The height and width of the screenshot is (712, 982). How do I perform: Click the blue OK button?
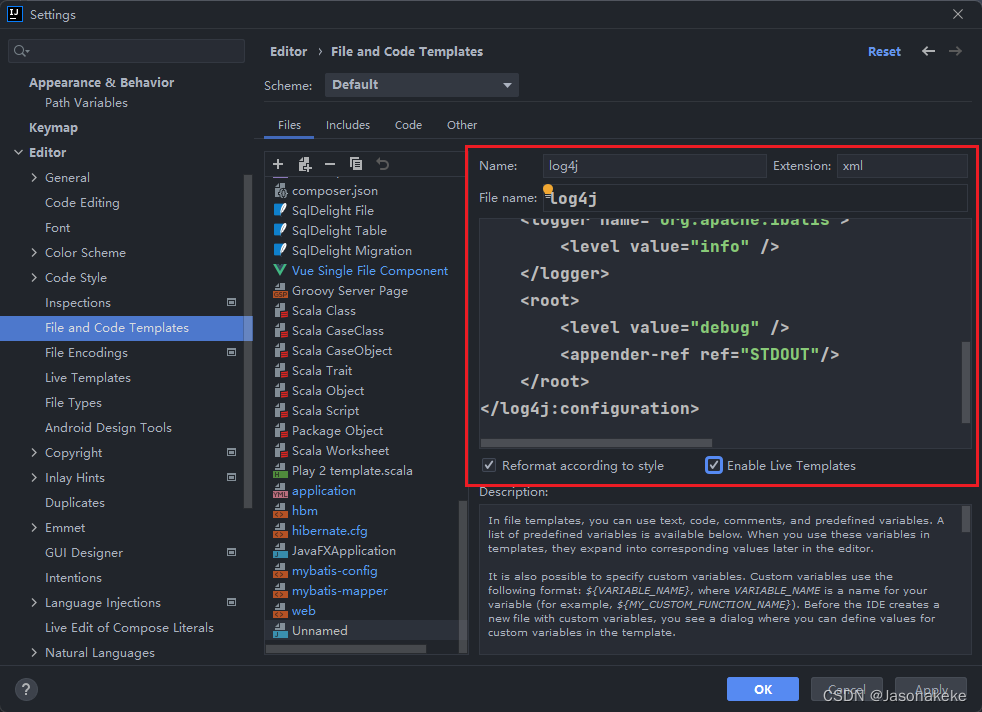tap(762, 689)
